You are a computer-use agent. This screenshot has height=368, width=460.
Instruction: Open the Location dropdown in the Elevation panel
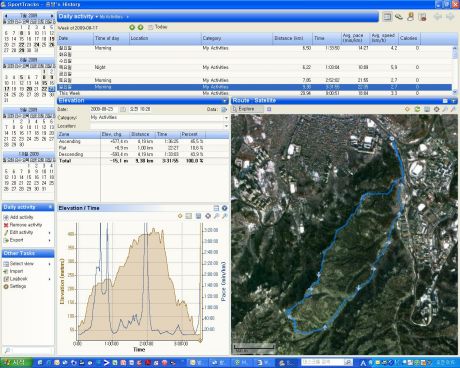click(226, 126)
